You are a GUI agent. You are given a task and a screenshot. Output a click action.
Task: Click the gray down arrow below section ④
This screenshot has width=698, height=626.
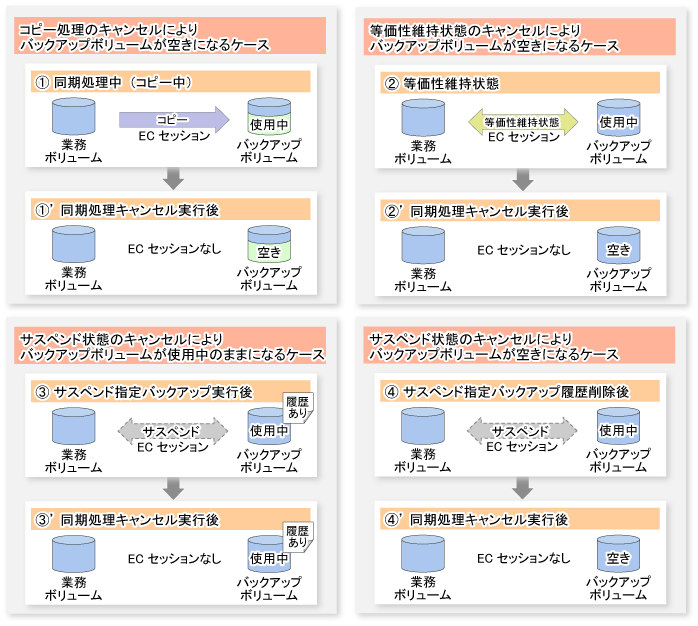[x=521, y=488]
